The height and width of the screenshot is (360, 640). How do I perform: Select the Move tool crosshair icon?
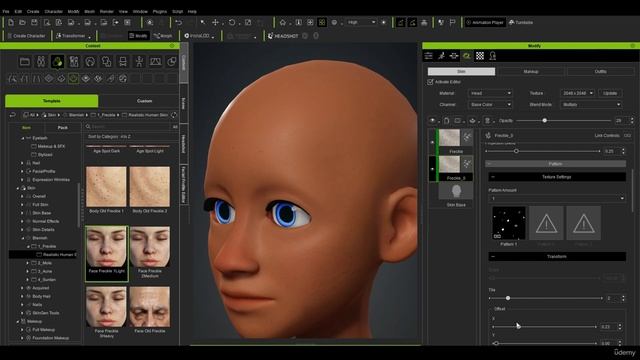click(x=216, y=22)
